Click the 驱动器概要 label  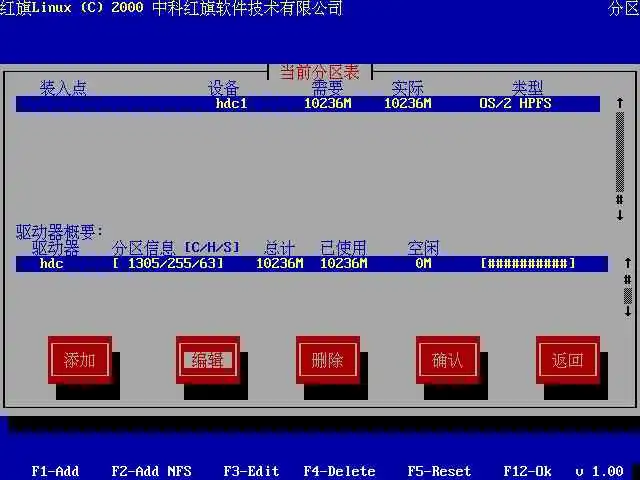(x=60, y=232)
